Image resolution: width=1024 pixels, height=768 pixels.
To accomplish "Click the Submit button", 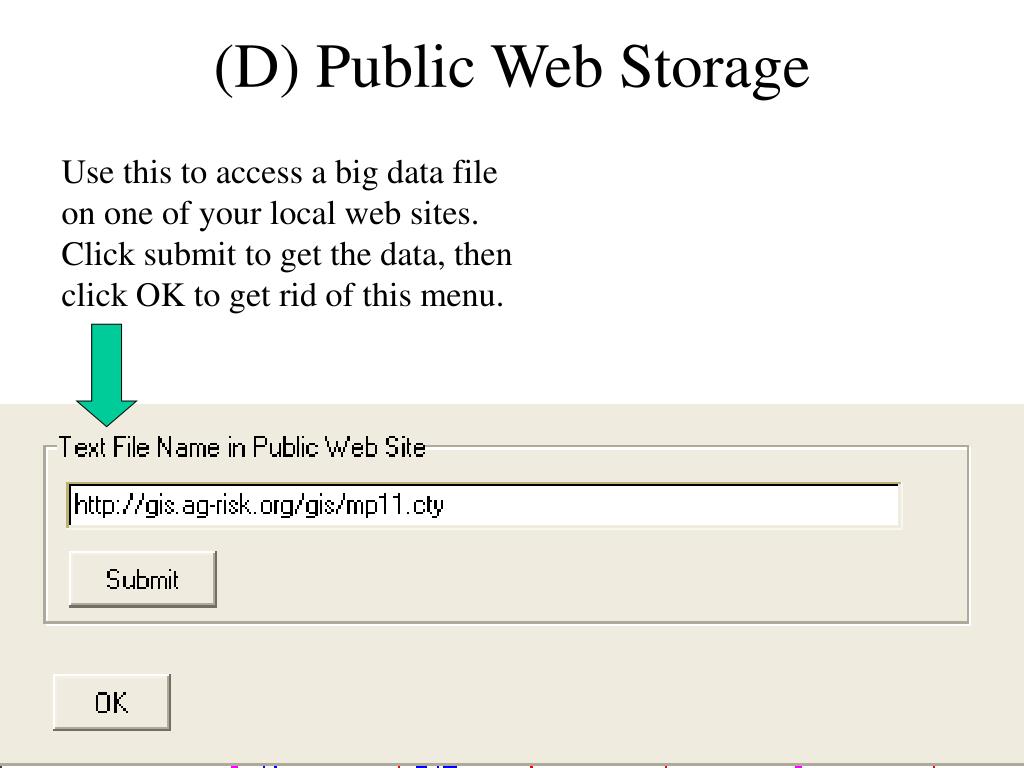I will tap(142, 579).
